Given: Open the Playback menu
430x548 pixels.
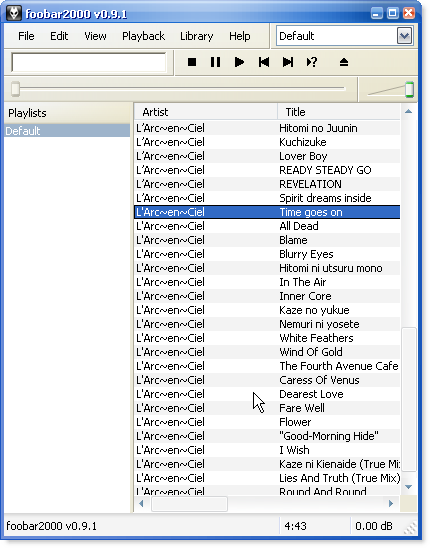Looking at the screenshot, I should coord(143,36).
